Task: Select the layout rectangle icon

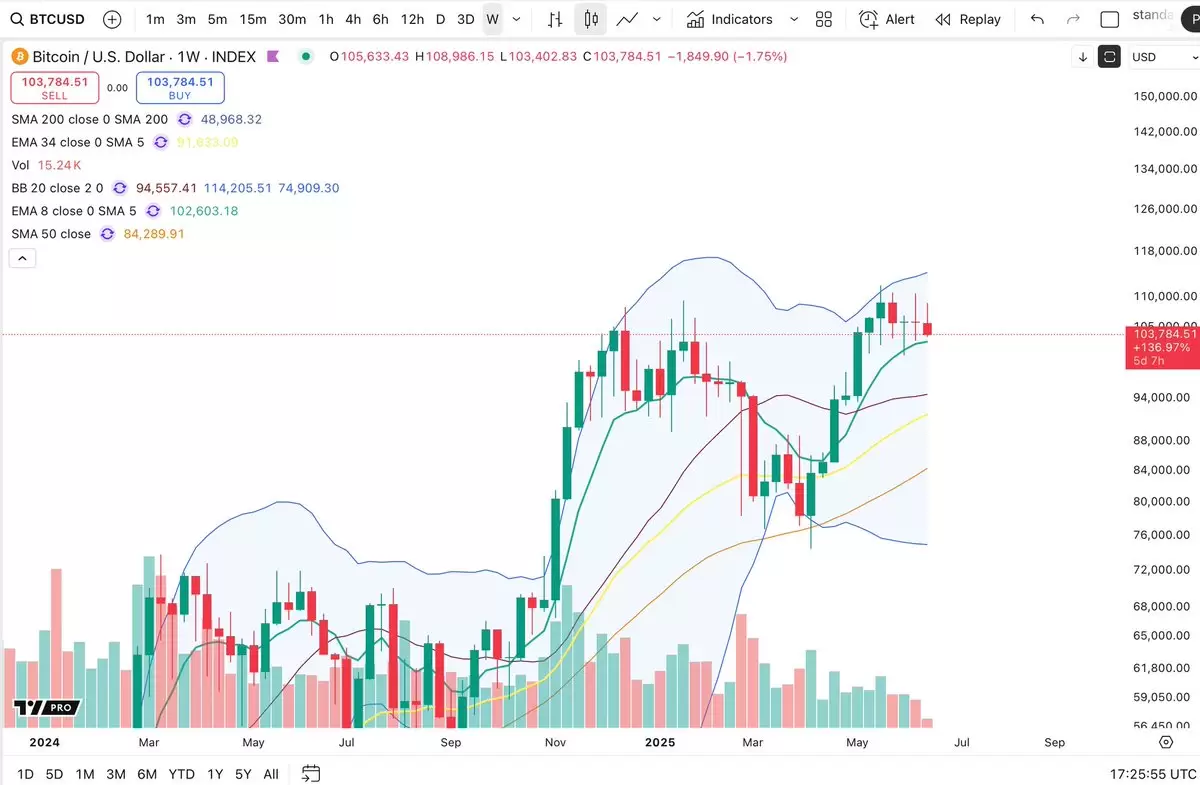Action: click(1109, 19)
